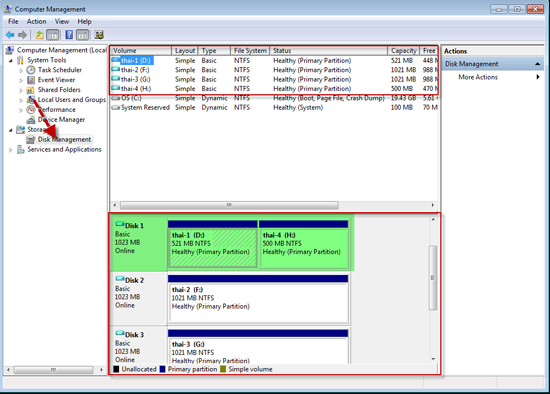Viewport: 550px width, 394px height.
Task: Click the thai-2 (F:) volume icon in list
Action: (115, 69)
